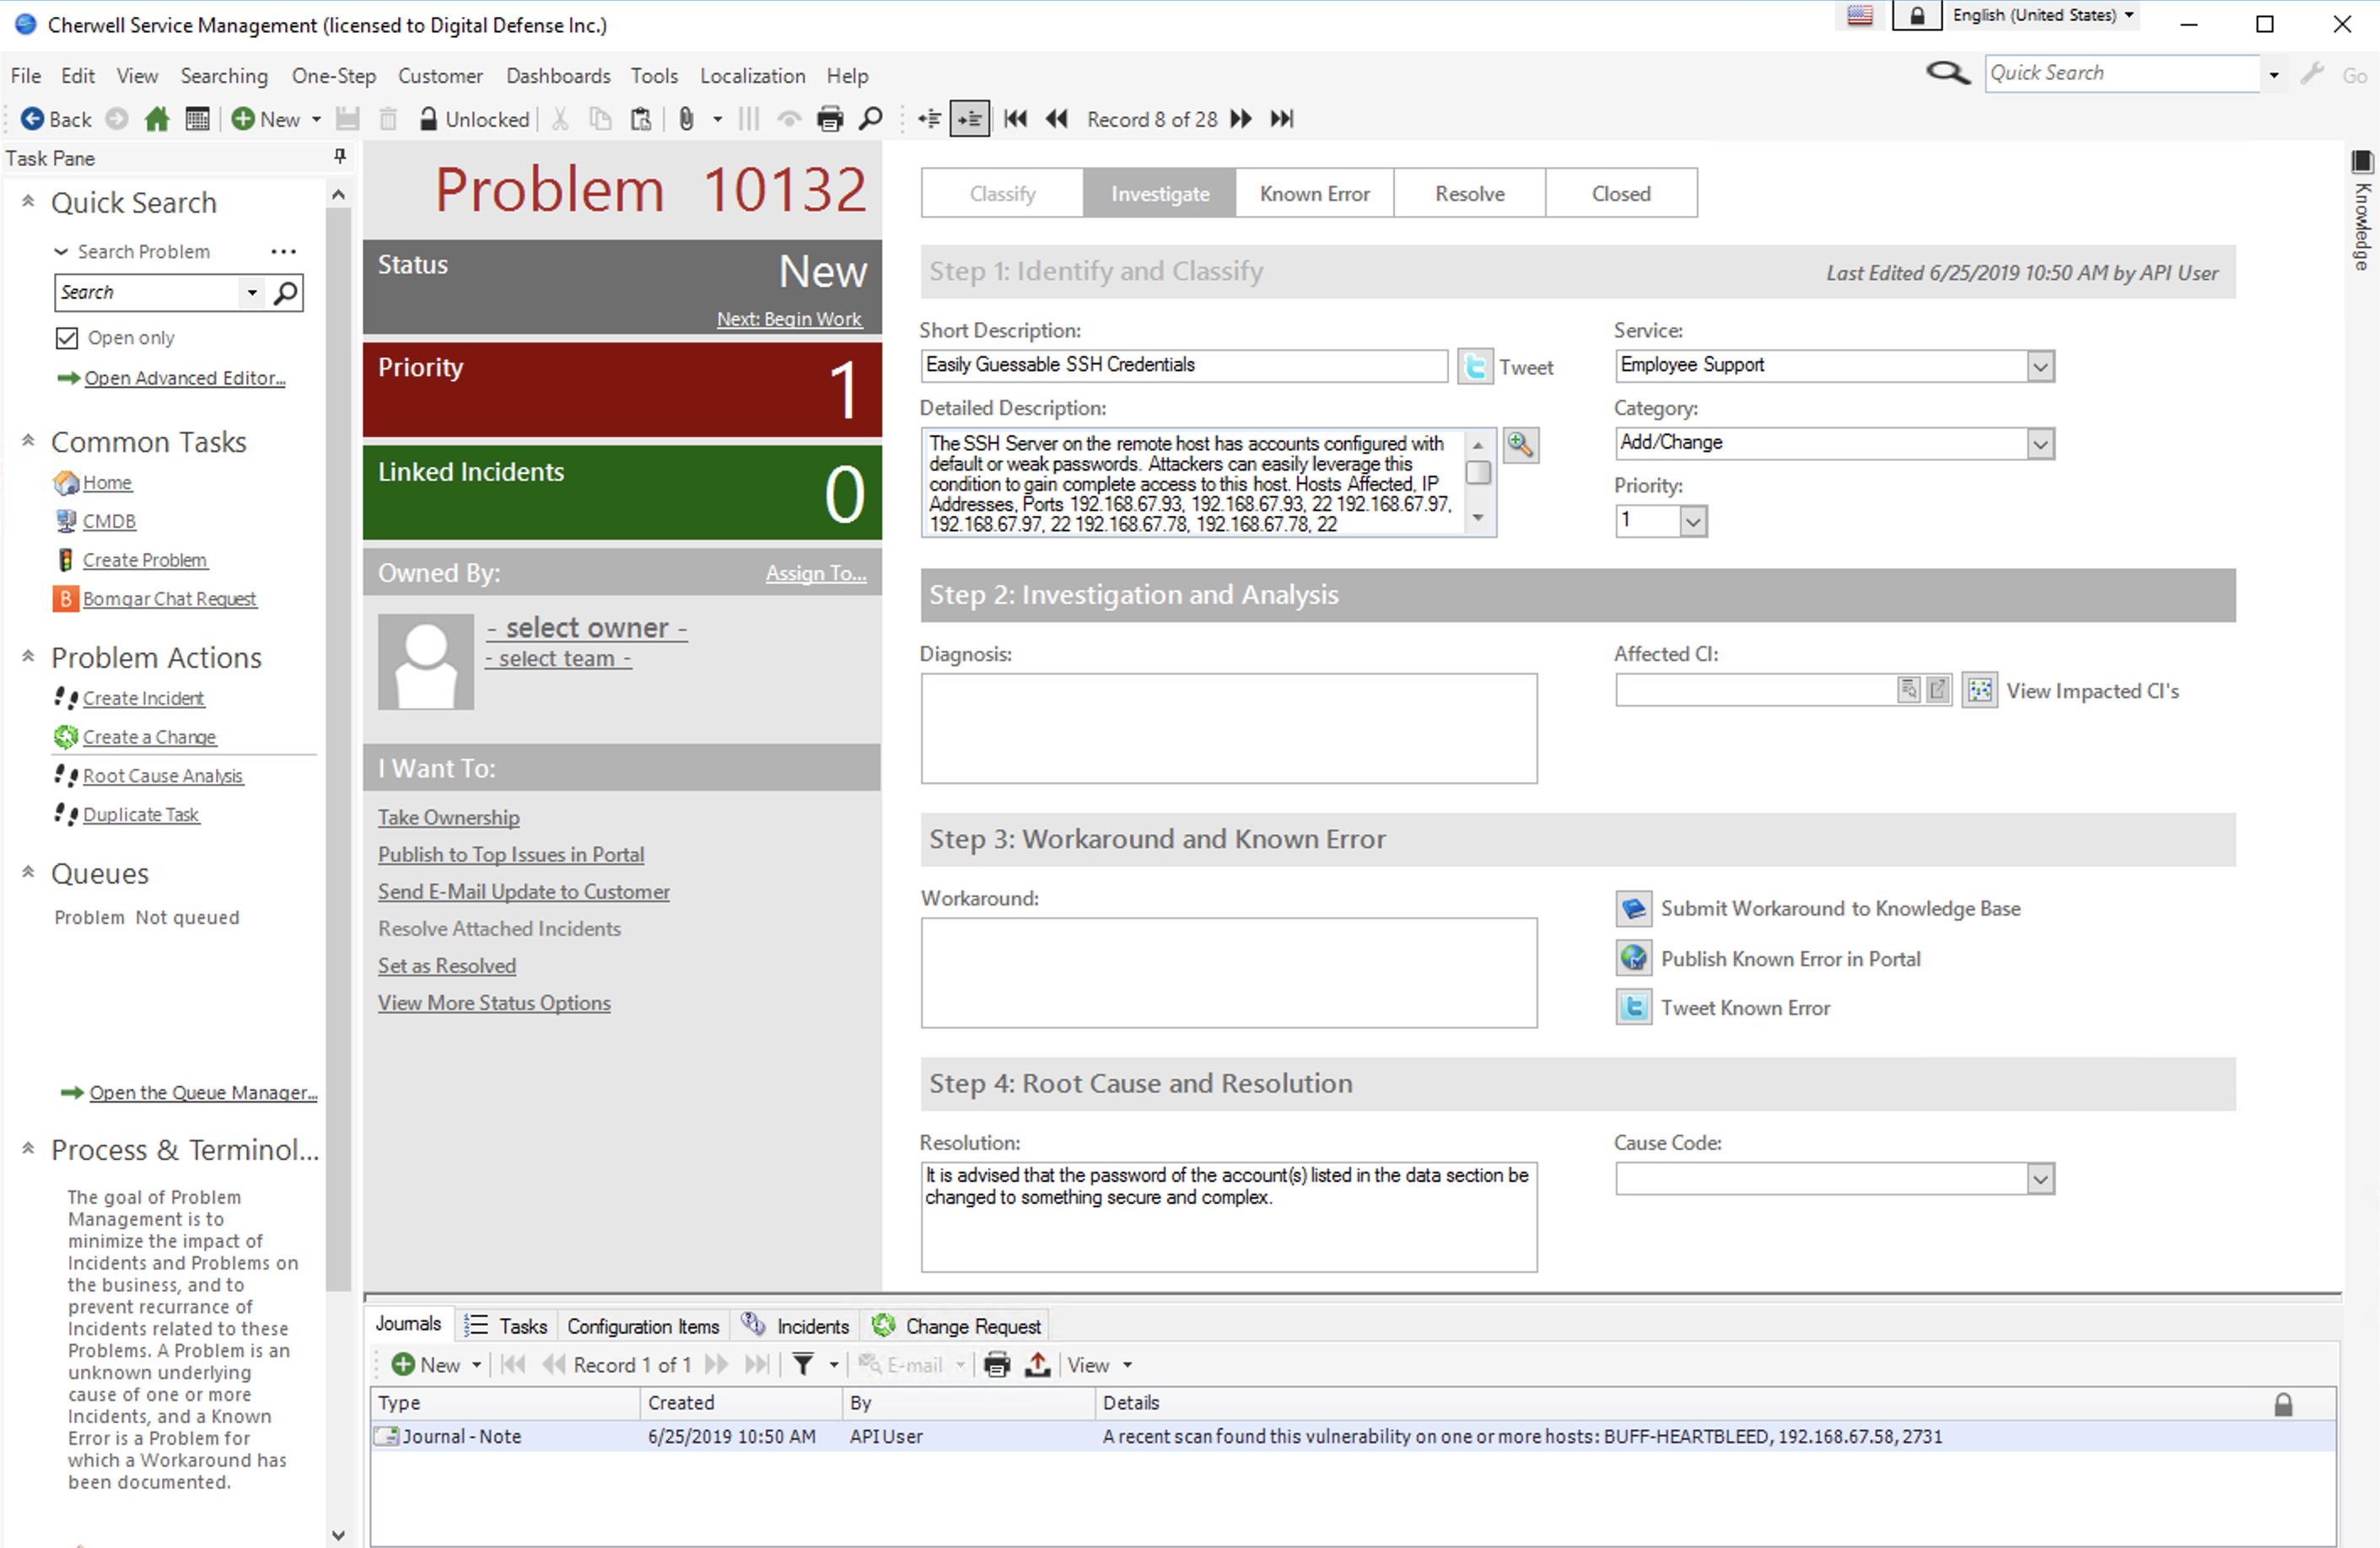Toggle the Unlocked record lock
Viewport: 2380px width, 1548px height.
click(x=474, y=119)
